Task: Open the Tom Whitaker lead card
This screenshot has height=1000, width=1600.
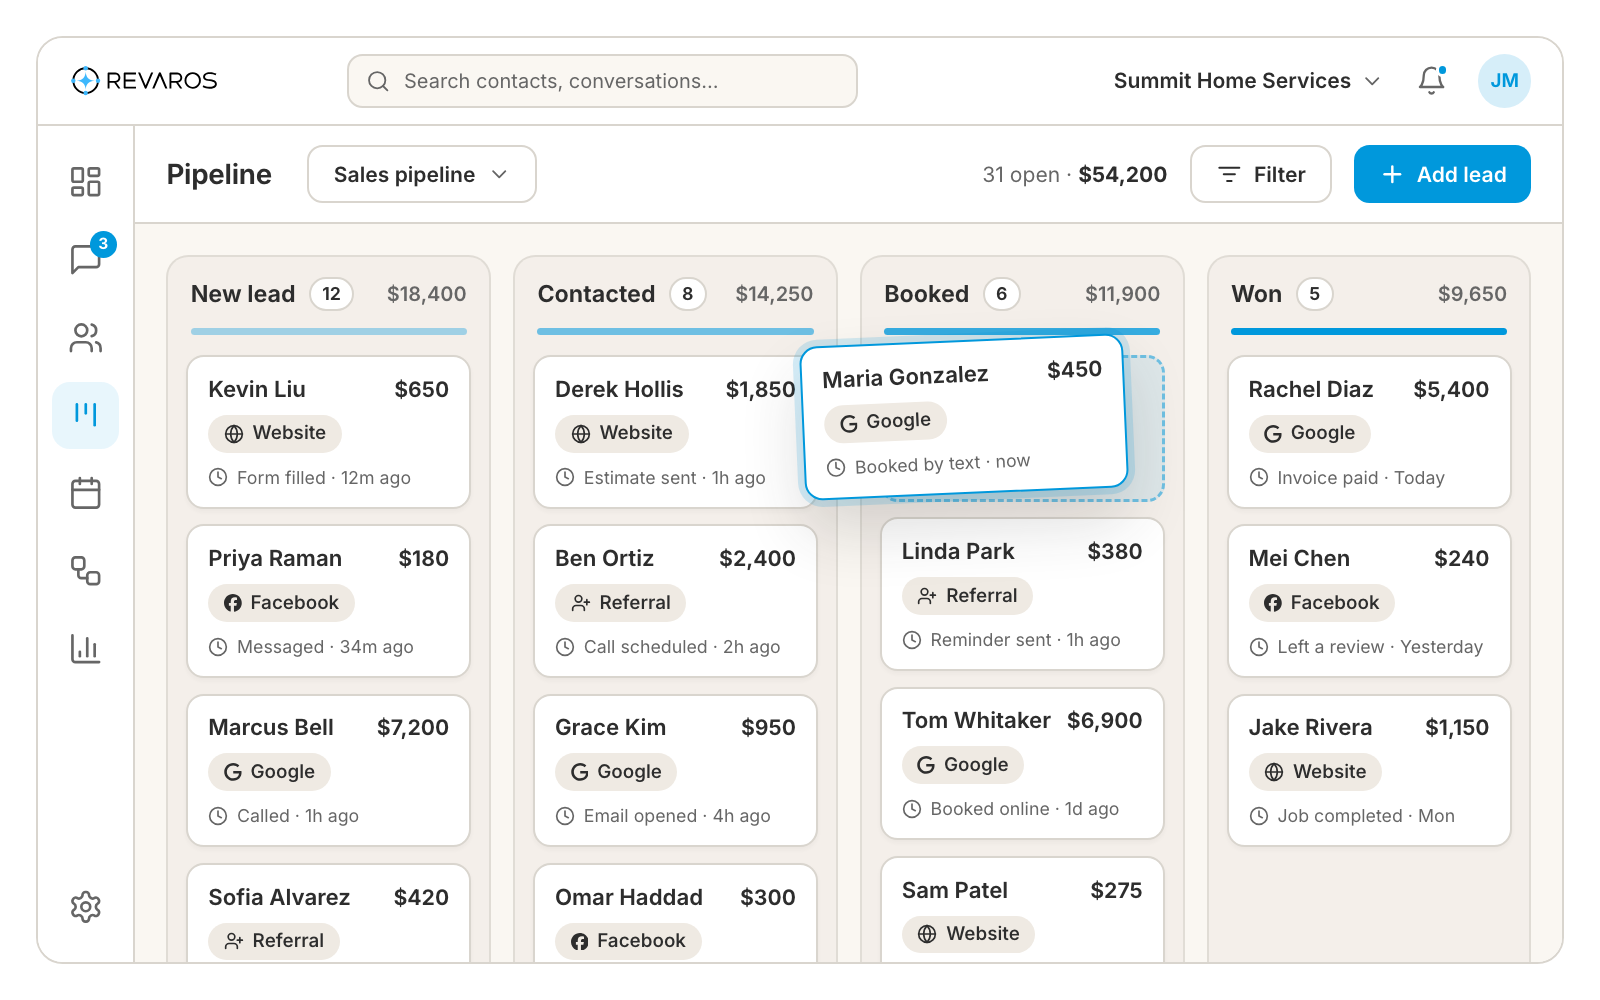Action: 1022,764
